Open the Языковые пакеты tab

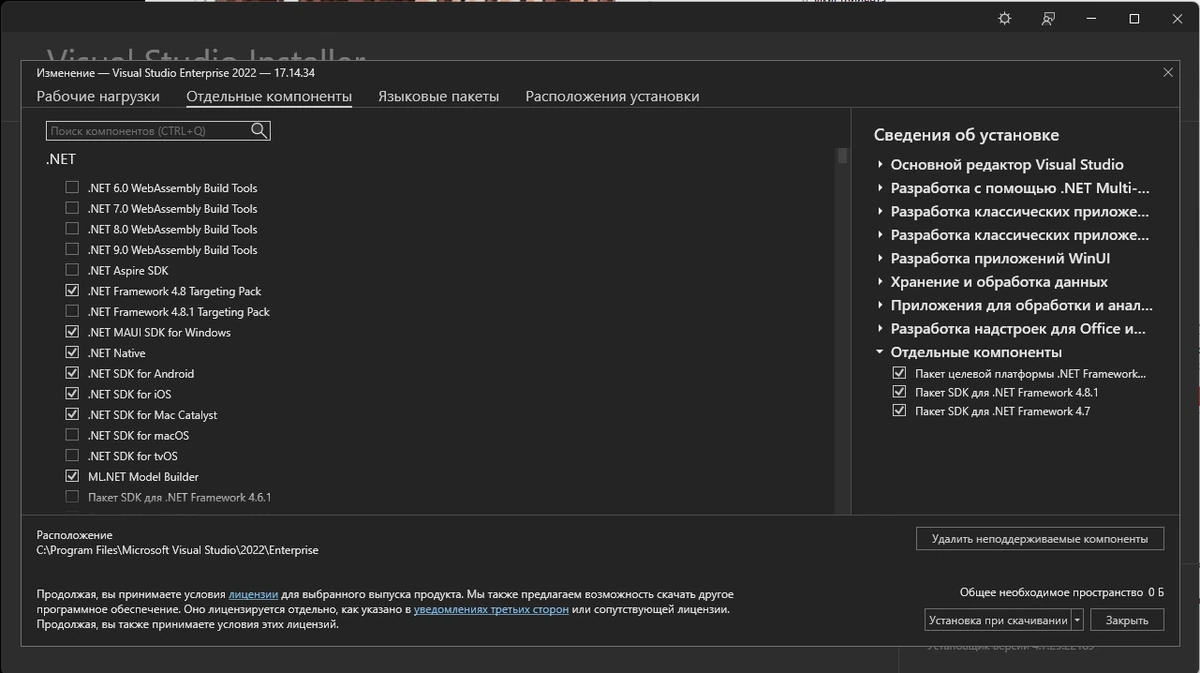[x=438, y=96]
